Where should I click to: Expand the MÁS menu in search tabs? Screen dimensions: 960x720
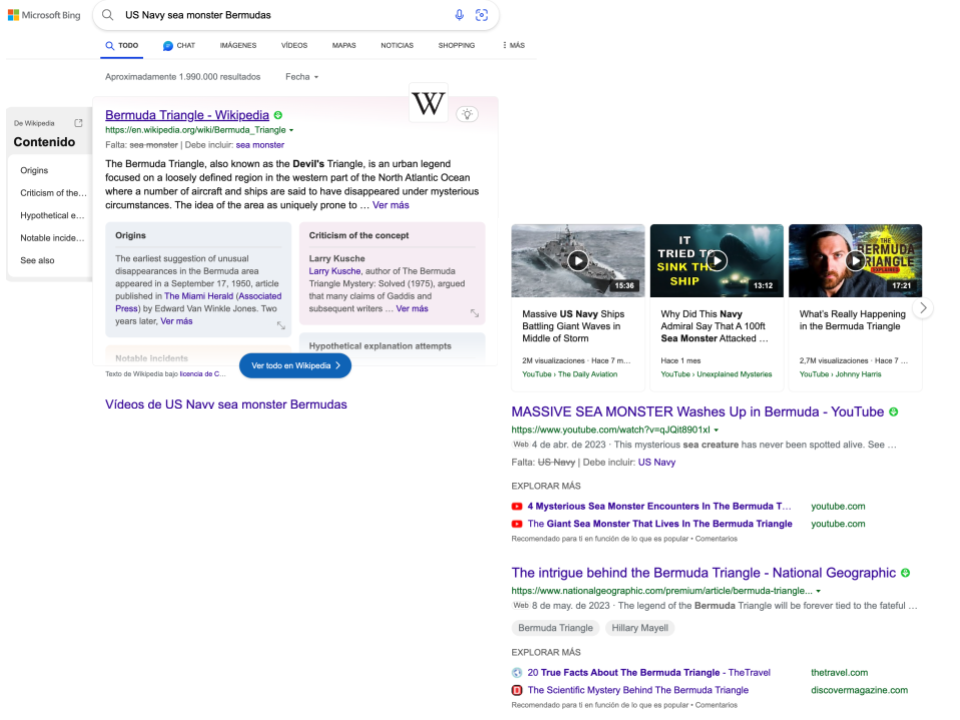[x=513, y=46]
